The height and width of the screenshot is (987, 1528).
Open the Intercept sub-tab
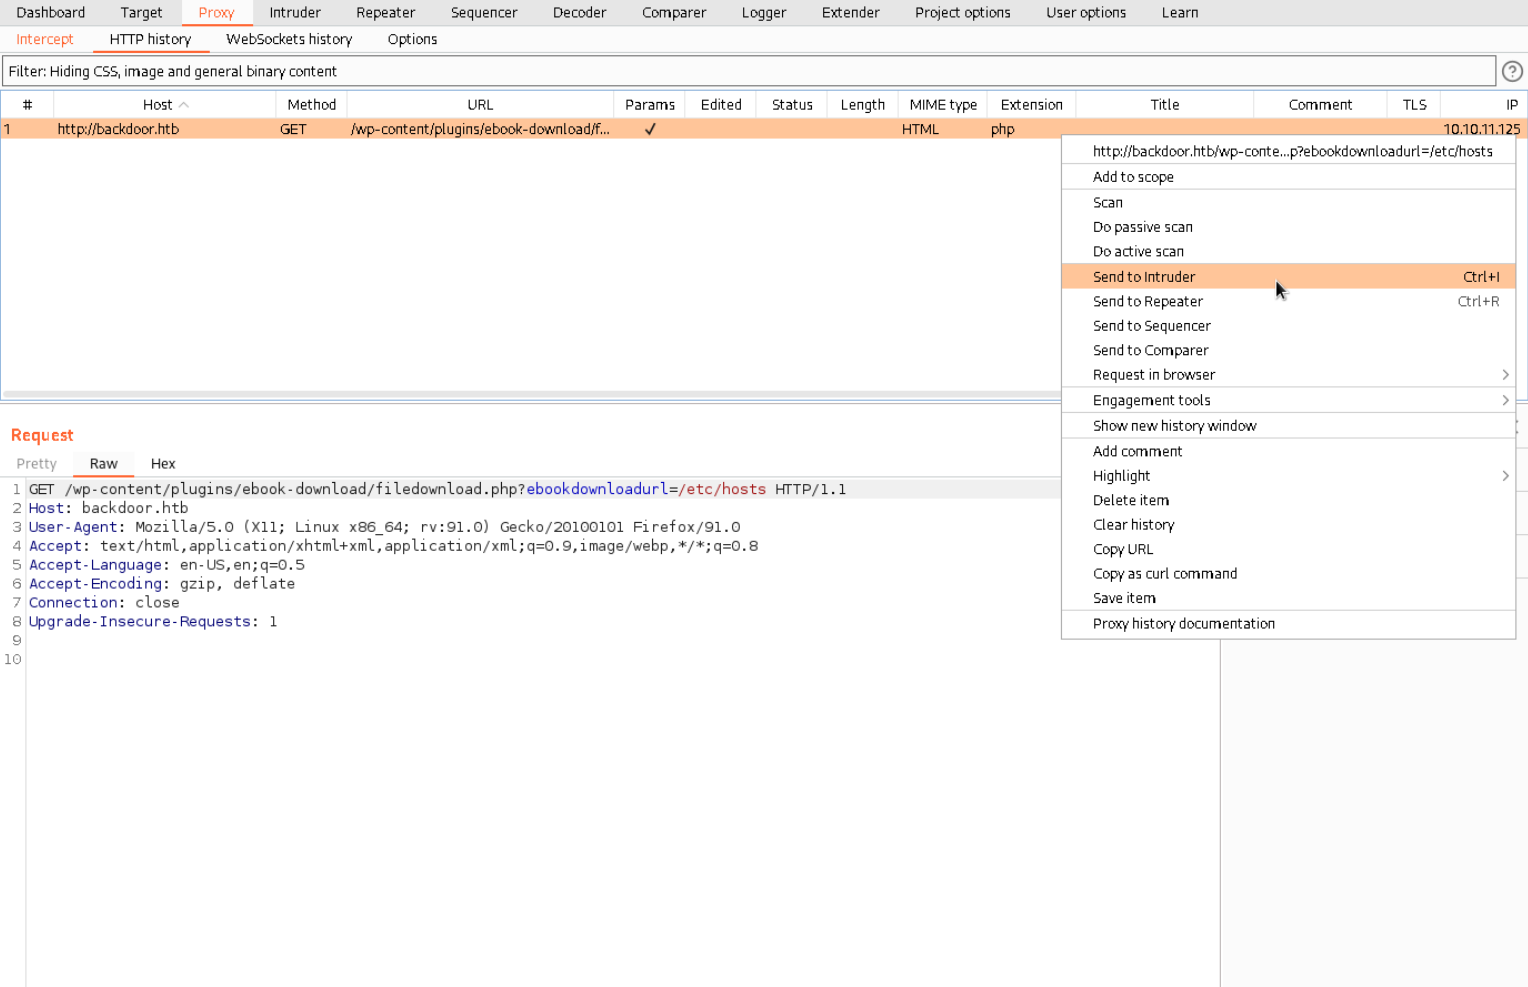45,39
